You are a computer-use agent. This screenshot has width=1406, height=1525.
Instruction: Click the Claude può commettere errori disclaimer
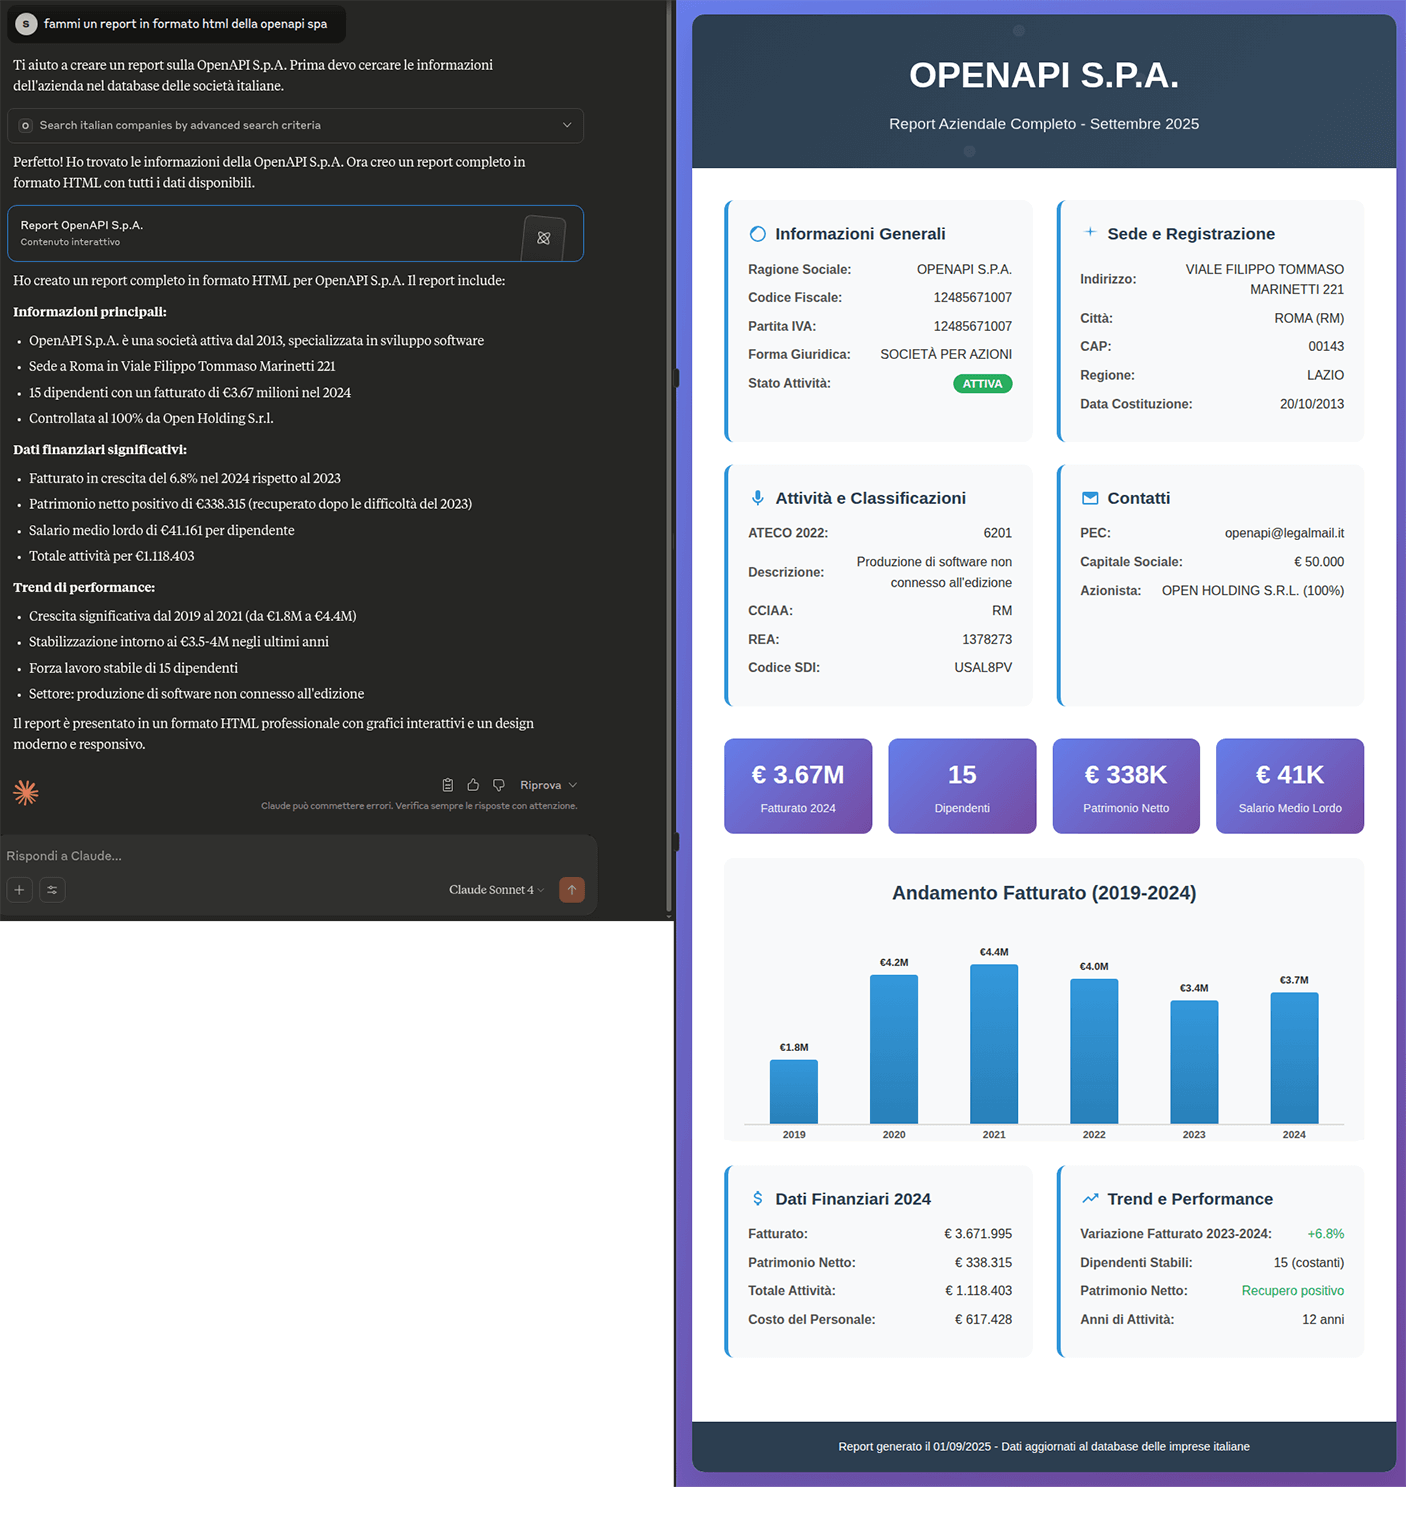point(419,806)
